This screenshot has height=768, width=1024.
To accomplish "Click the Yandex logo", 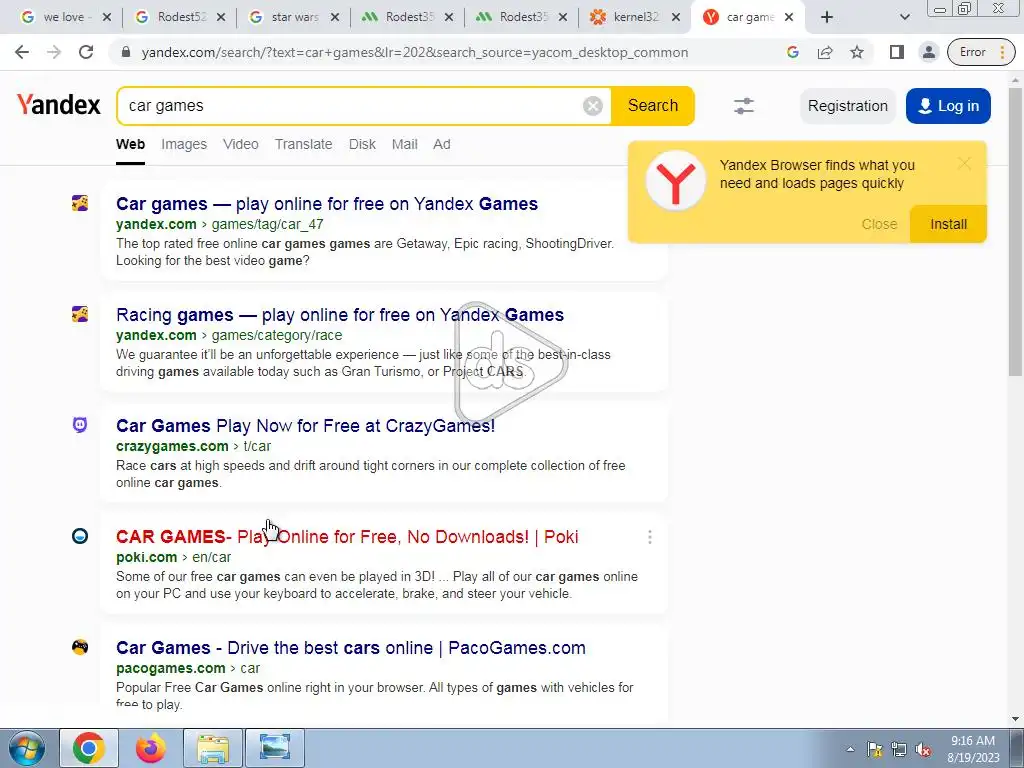I will coord(59,104).
